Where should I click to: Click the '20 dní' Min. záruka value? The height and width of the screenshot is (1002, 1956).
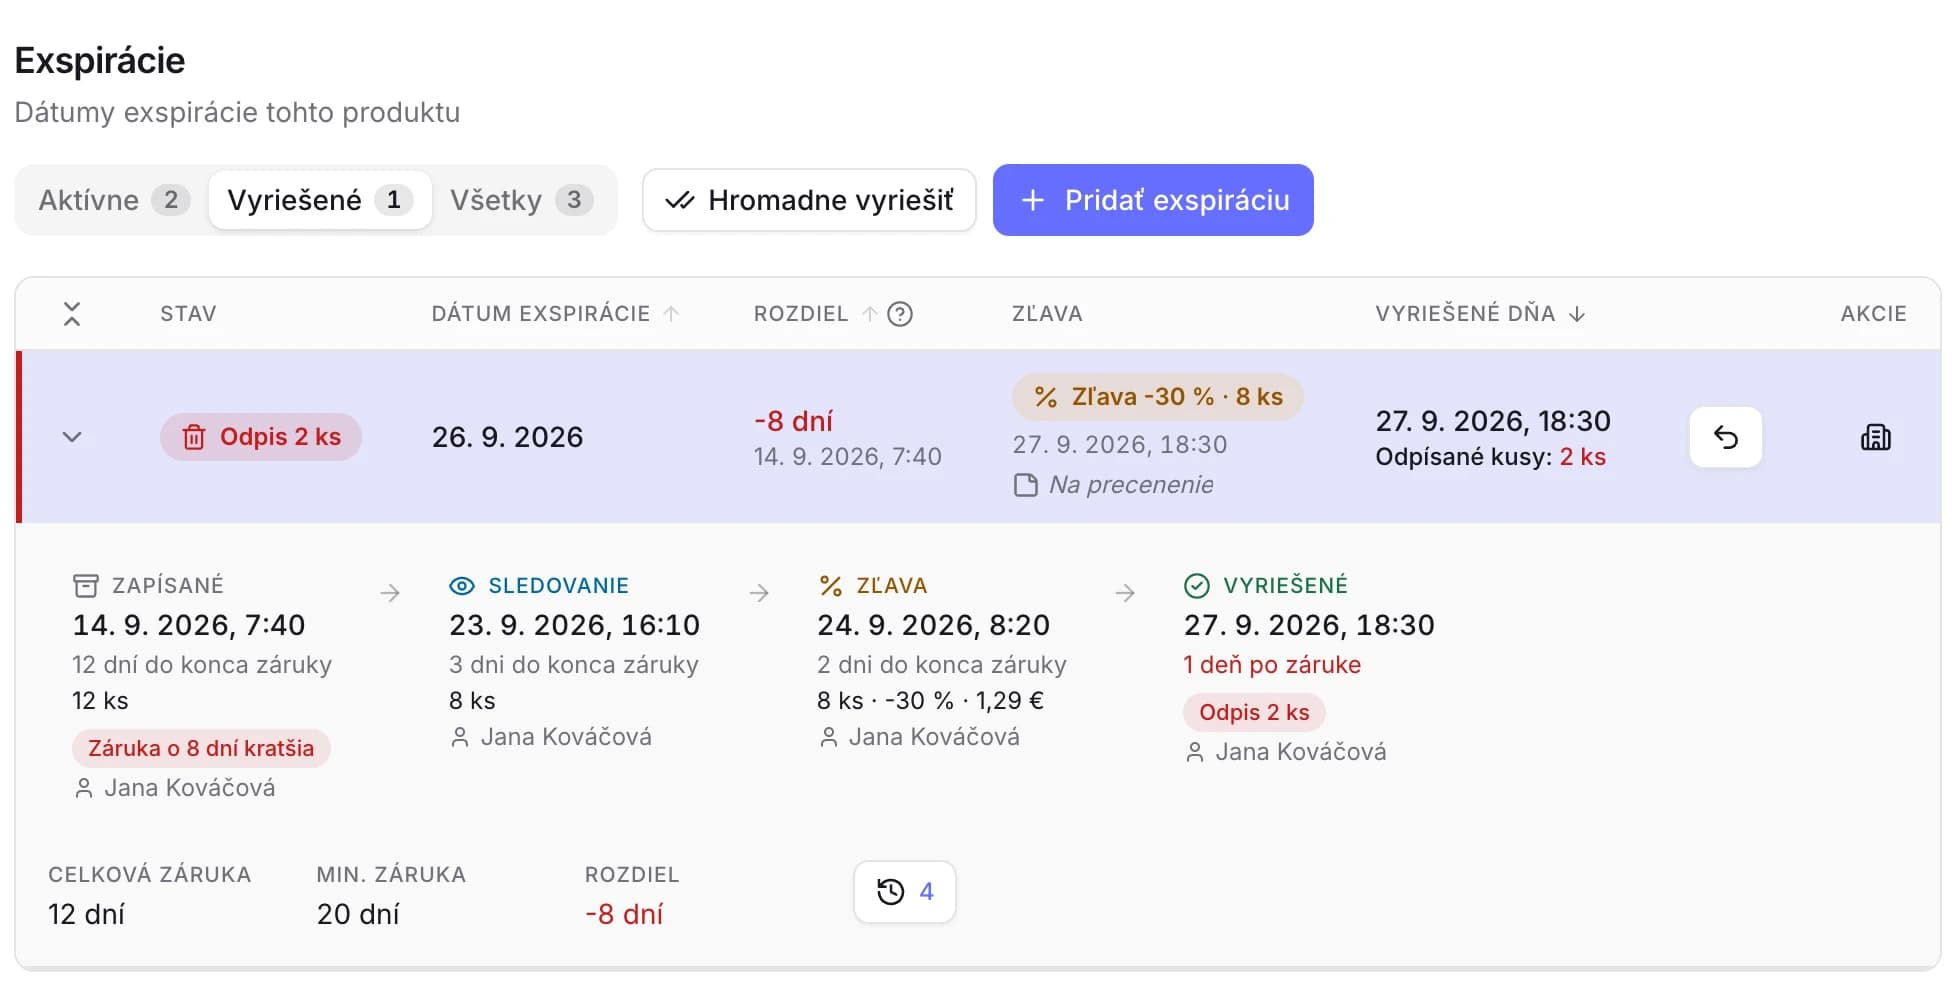click(358, 914)
